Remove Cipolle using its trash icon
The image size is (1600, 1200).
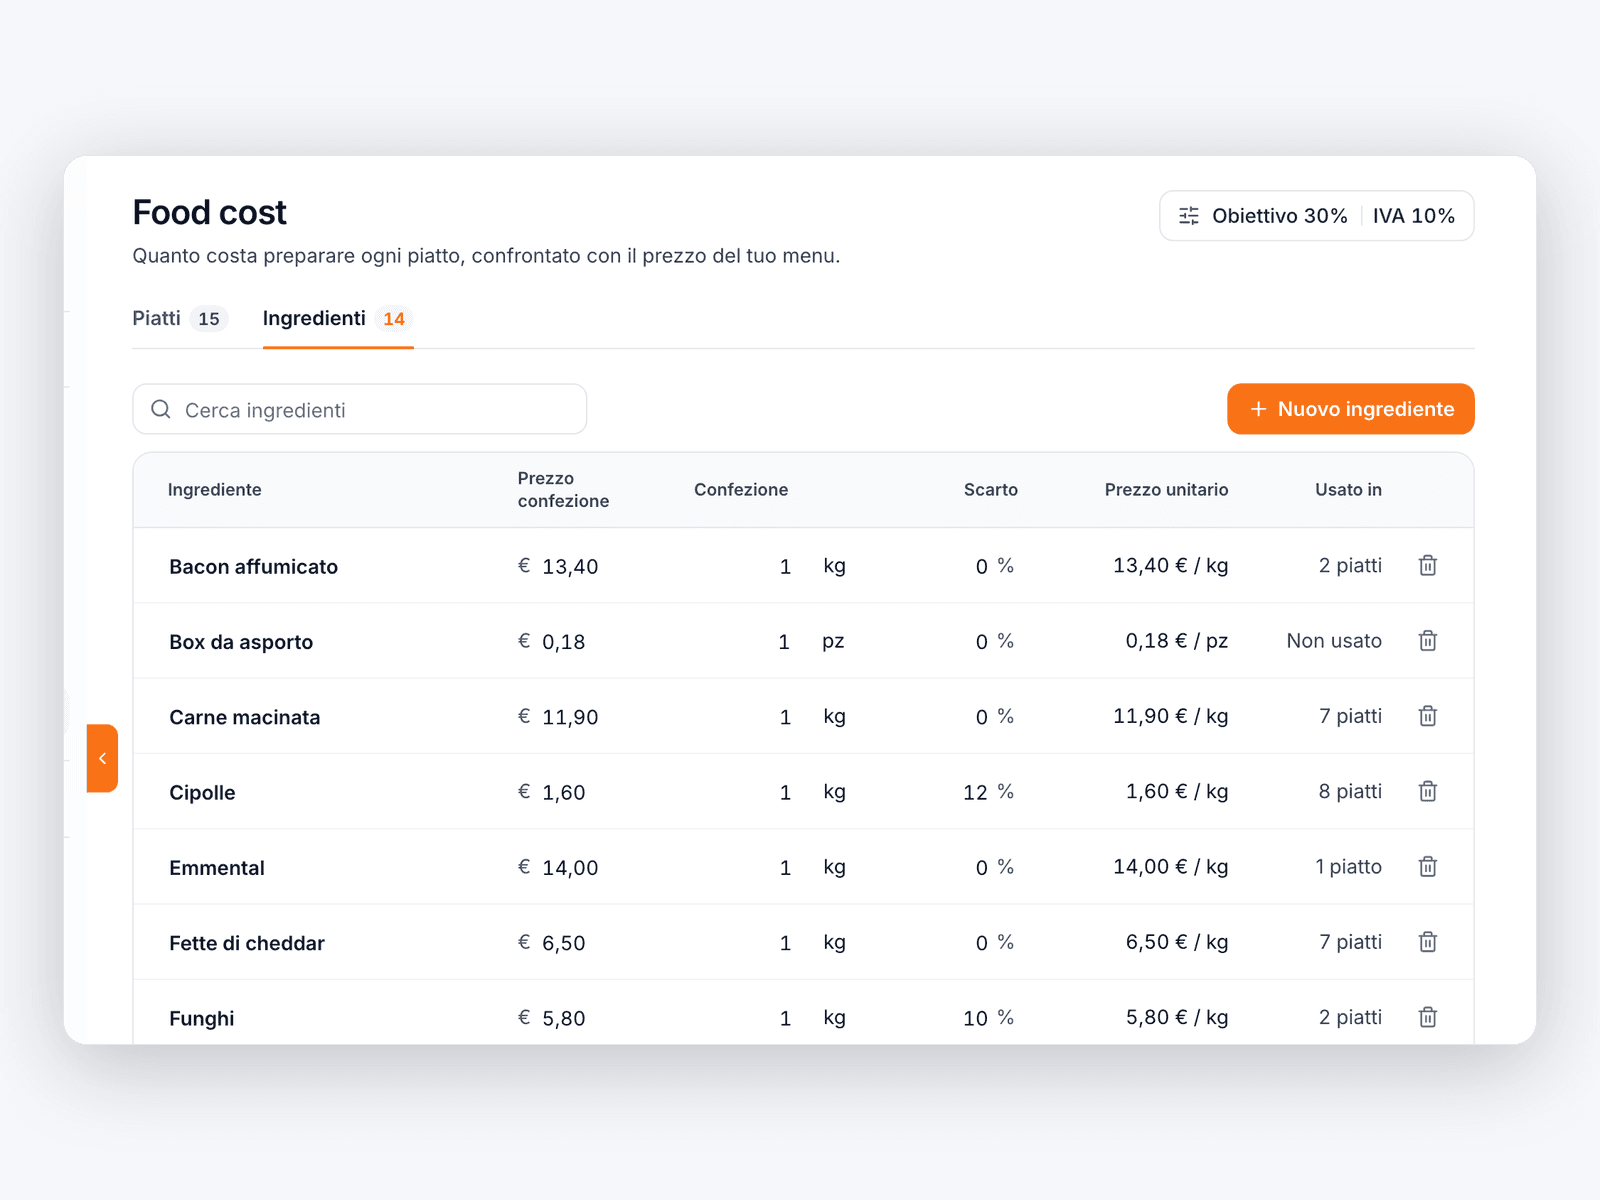pyautogui.click(x=1428, y=791)
